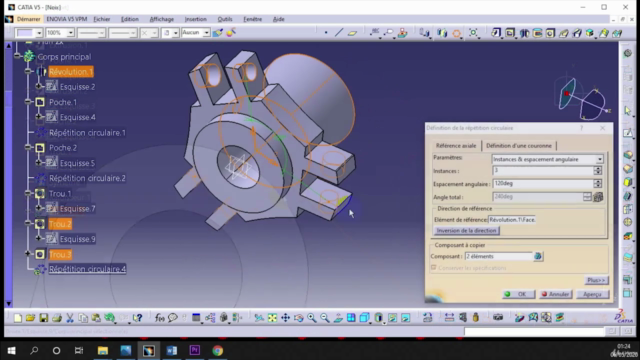Click the Cut scissors icon
The image size is (640, 360).
(70, 318)
